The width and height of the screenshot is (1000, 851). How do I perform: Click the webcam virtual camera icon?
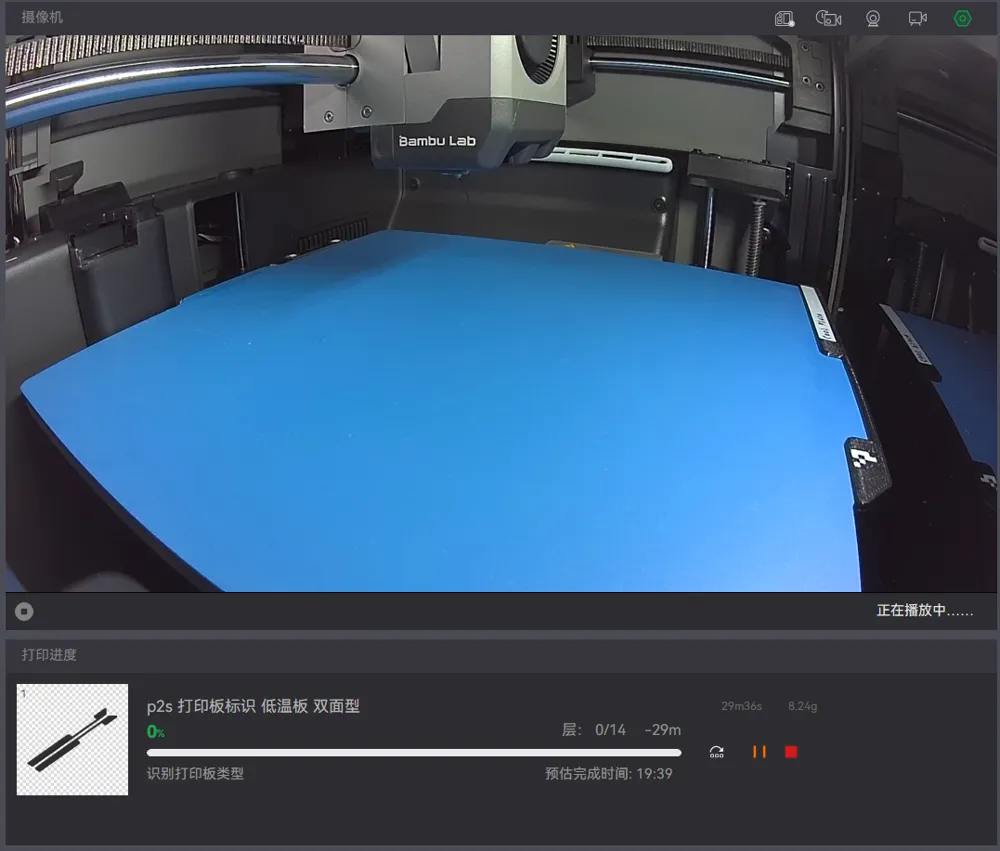click(x=873, y=18)
